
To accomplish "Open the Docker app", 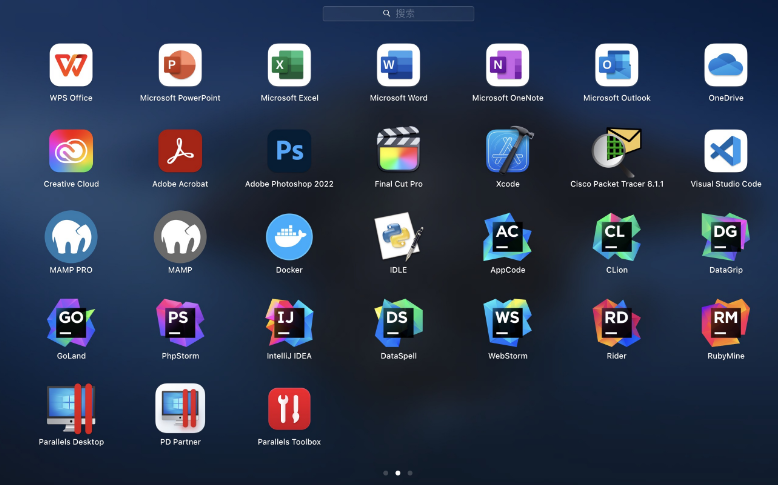I will tap(289, 237).
